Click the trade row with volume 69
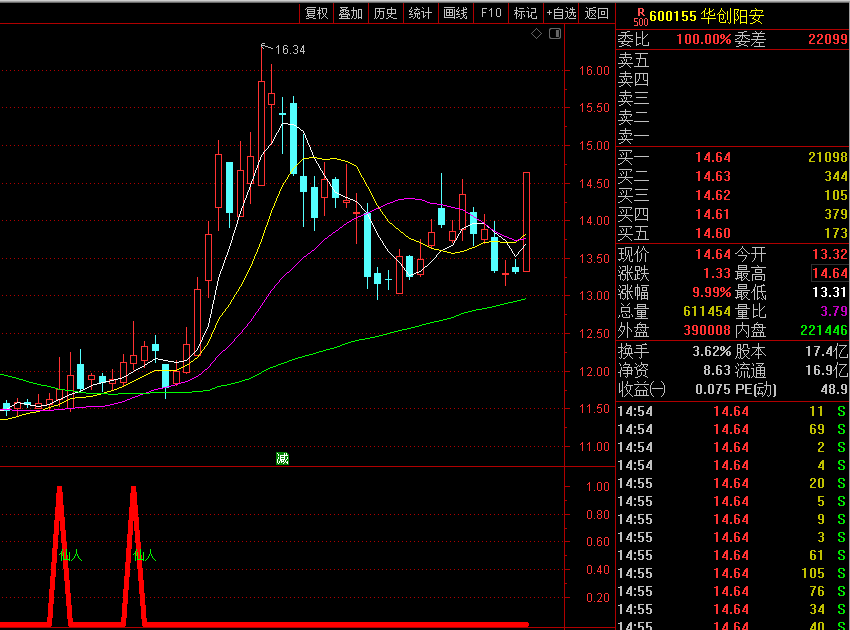850x630 pixels. pyautogui.click(x=732, y=429)
